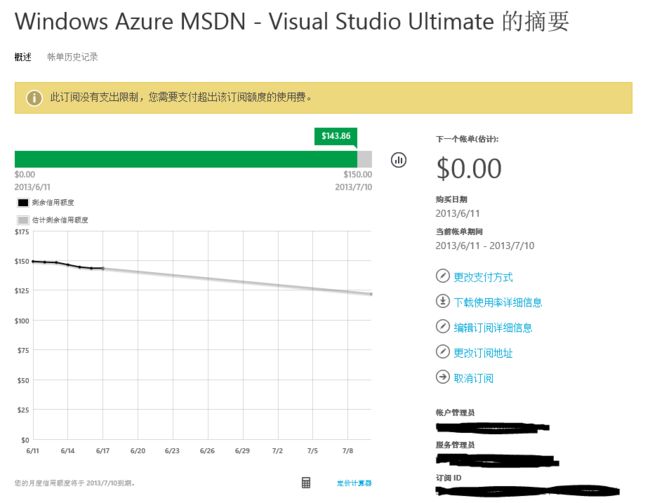
Task: Open the 更改订阅地址 link
Action: [483, 353]
